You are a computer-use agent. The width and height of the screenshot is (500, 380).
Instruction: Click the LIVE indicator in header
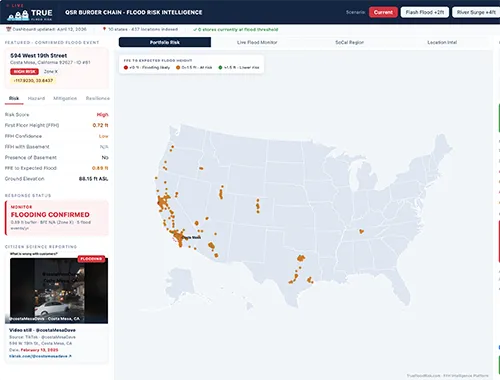tap(15, 5)
